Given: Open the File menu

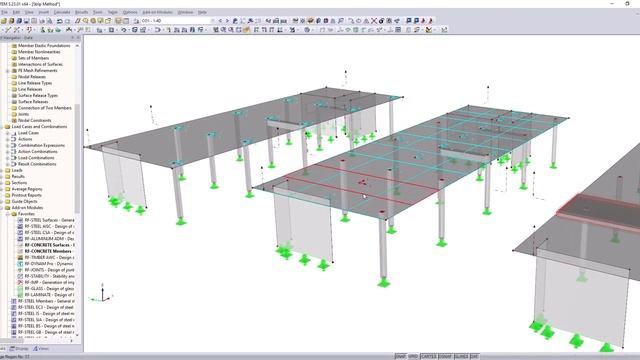Looking at the screenshot, I should [4, 12].
